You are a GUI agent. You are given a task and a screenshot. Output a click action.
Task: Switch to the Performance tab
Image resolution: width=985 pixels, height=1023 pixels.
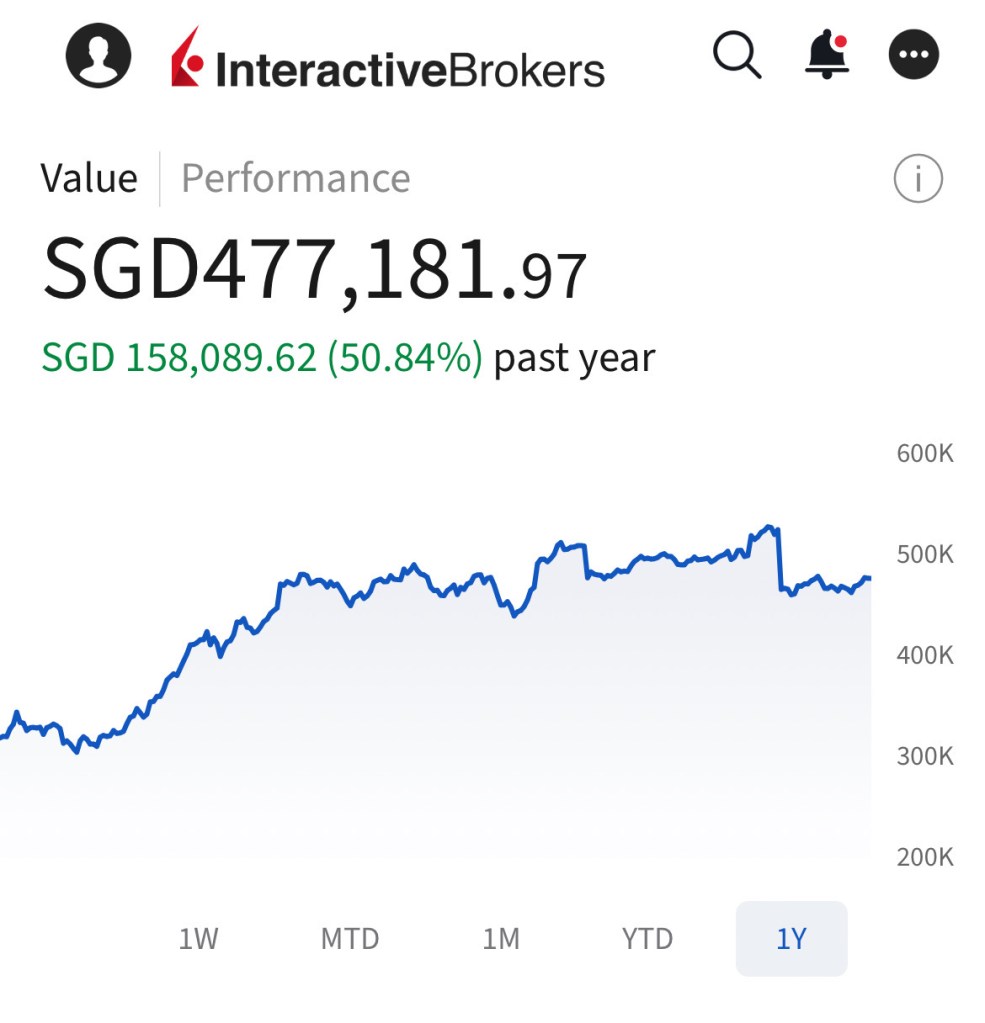pos(295,179)
